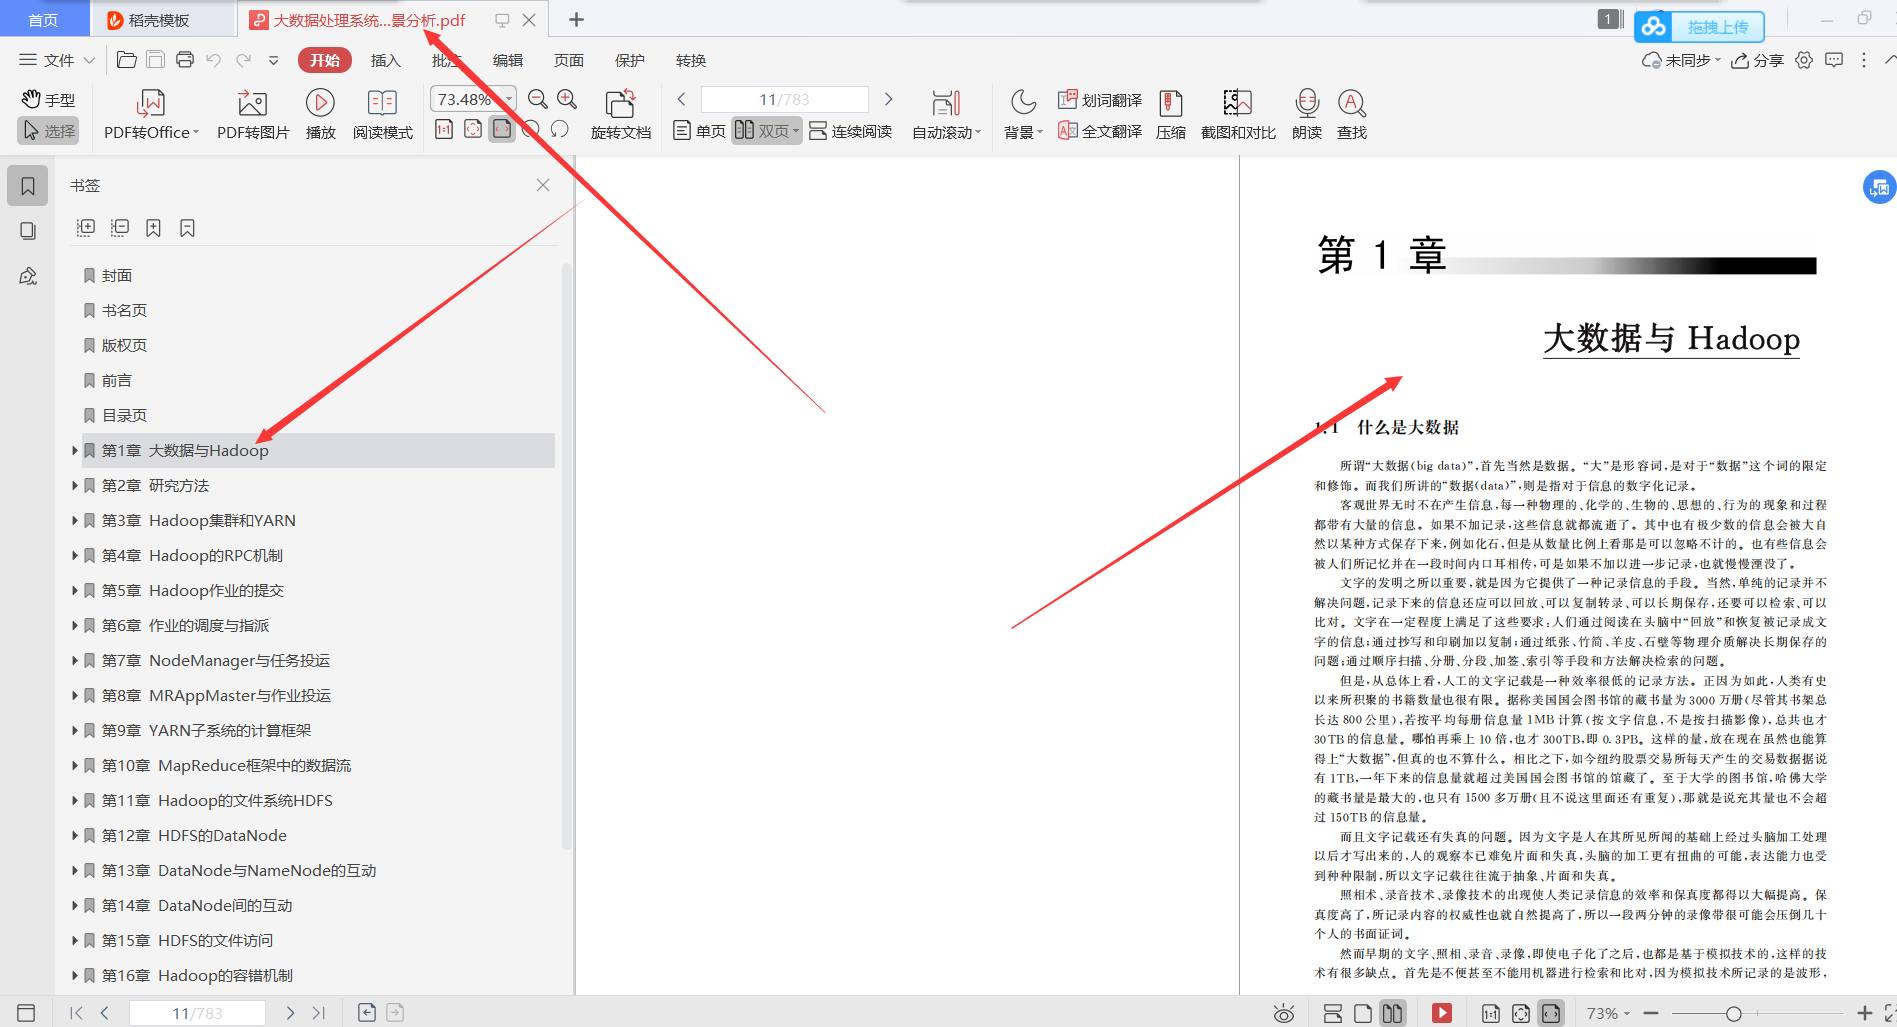Expand 第5章 Hadoop作业的提交 bookmark
This screenshot has height=1027, width=1897.
point(75,591)
